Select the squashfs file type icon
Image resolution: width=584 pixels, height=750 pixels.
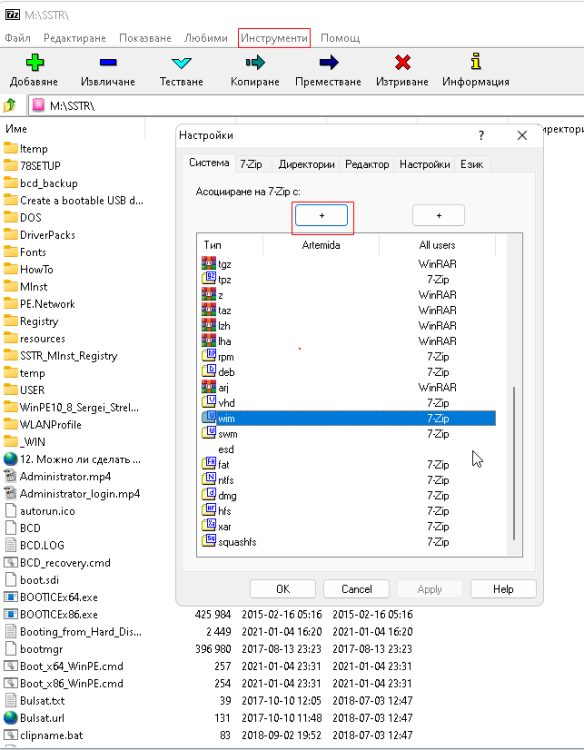209,541
